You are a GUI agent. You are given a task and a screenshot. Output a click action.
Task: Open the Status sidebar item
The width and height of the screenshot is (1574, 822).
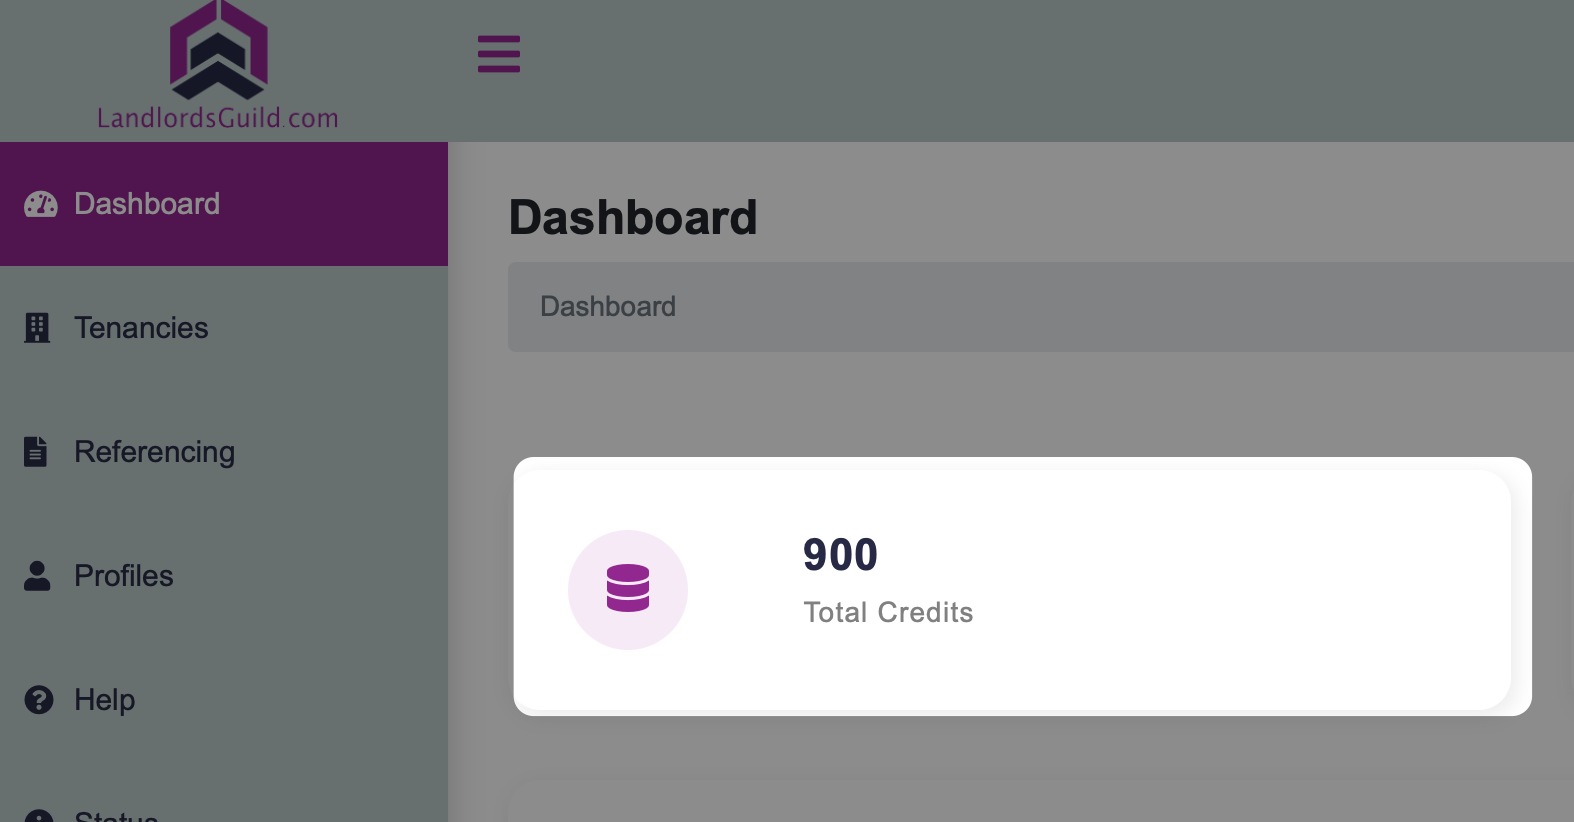click(224, 806)
